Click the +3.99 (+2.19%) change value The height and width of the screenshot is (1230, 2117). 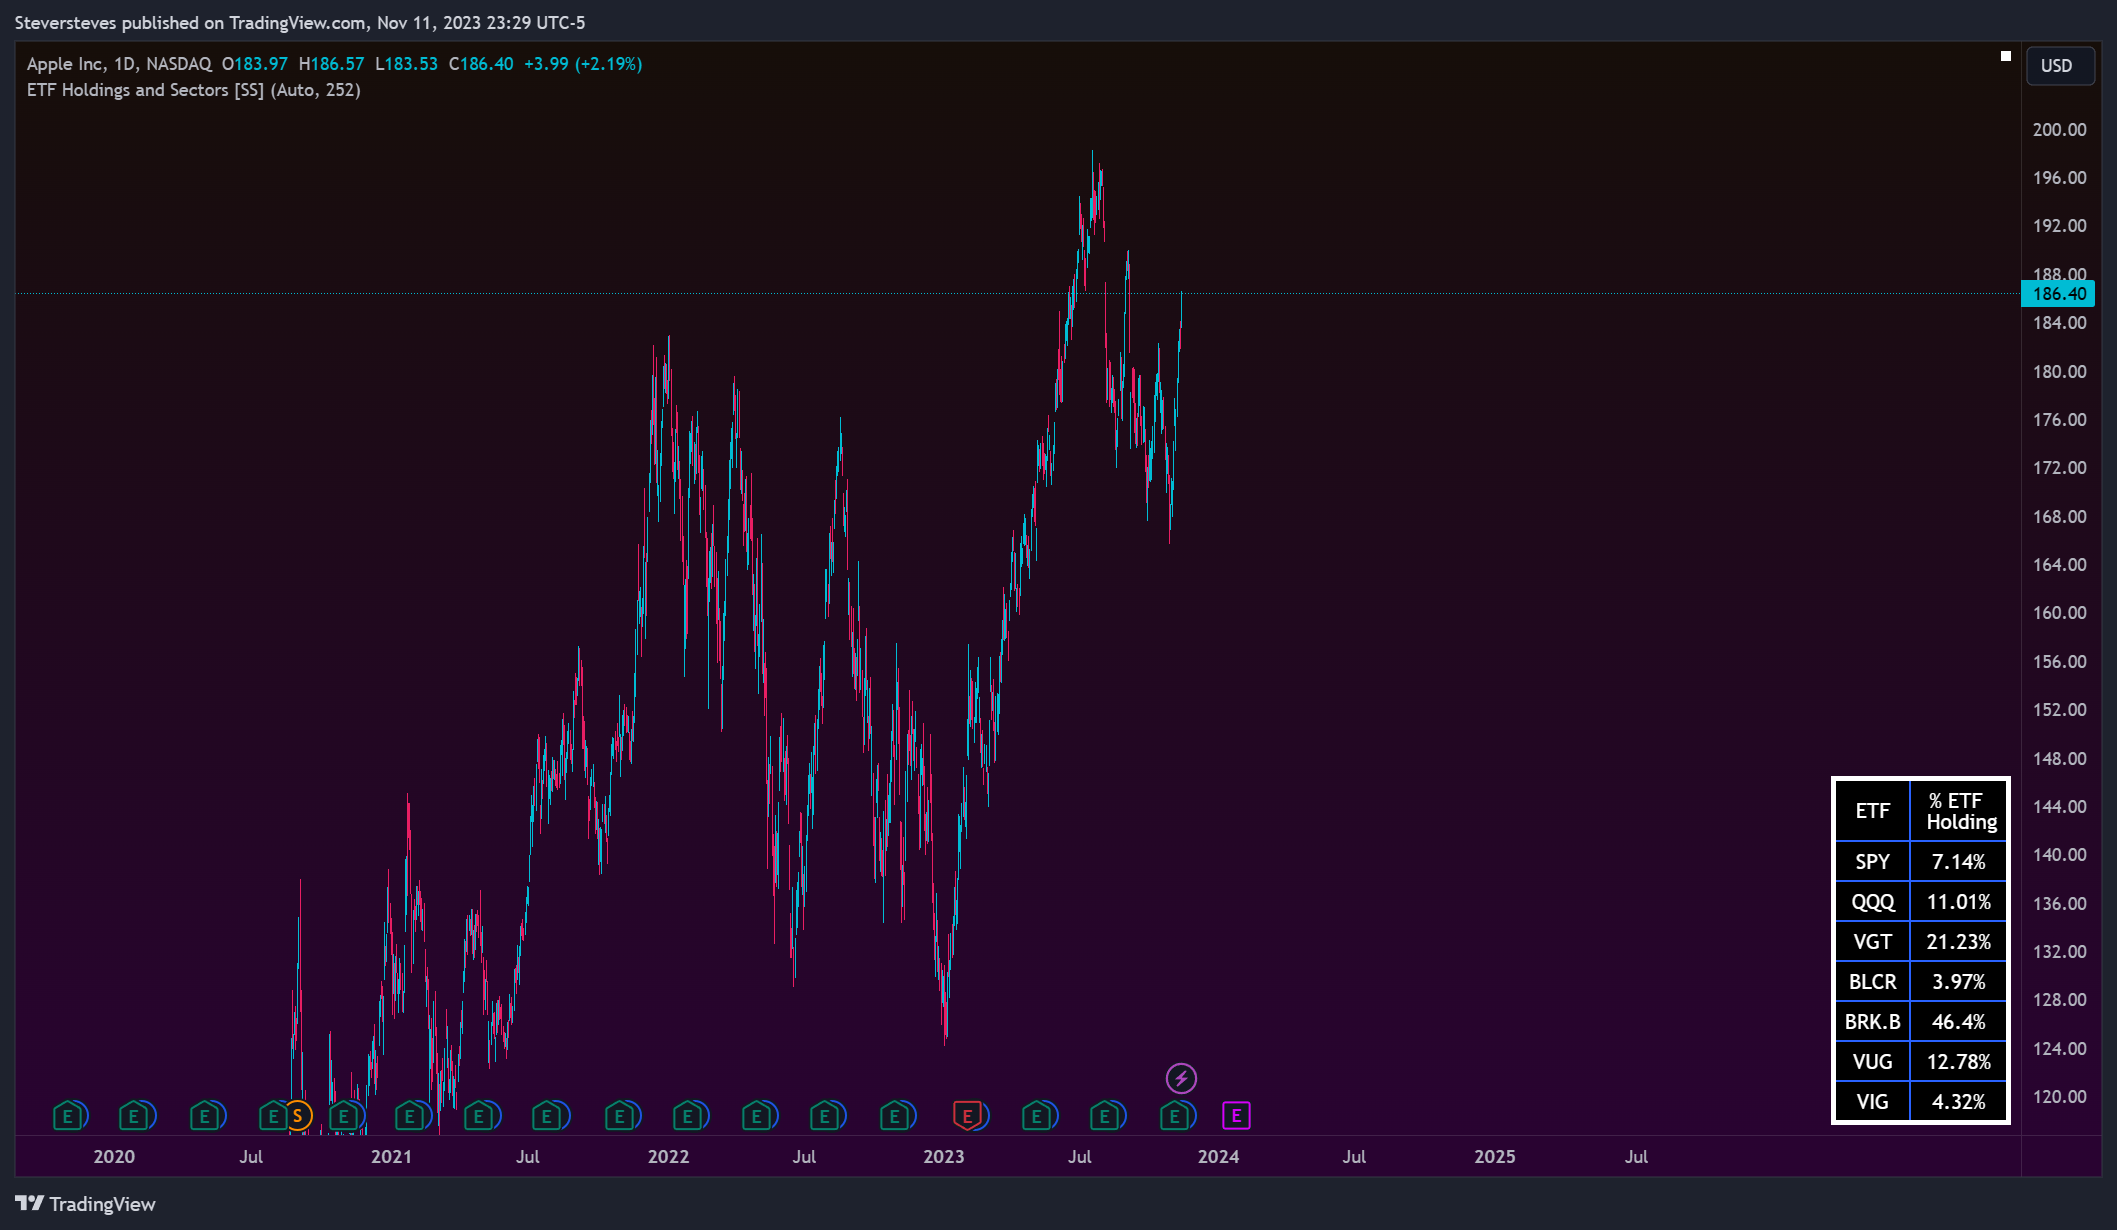(x=583, y=64)
